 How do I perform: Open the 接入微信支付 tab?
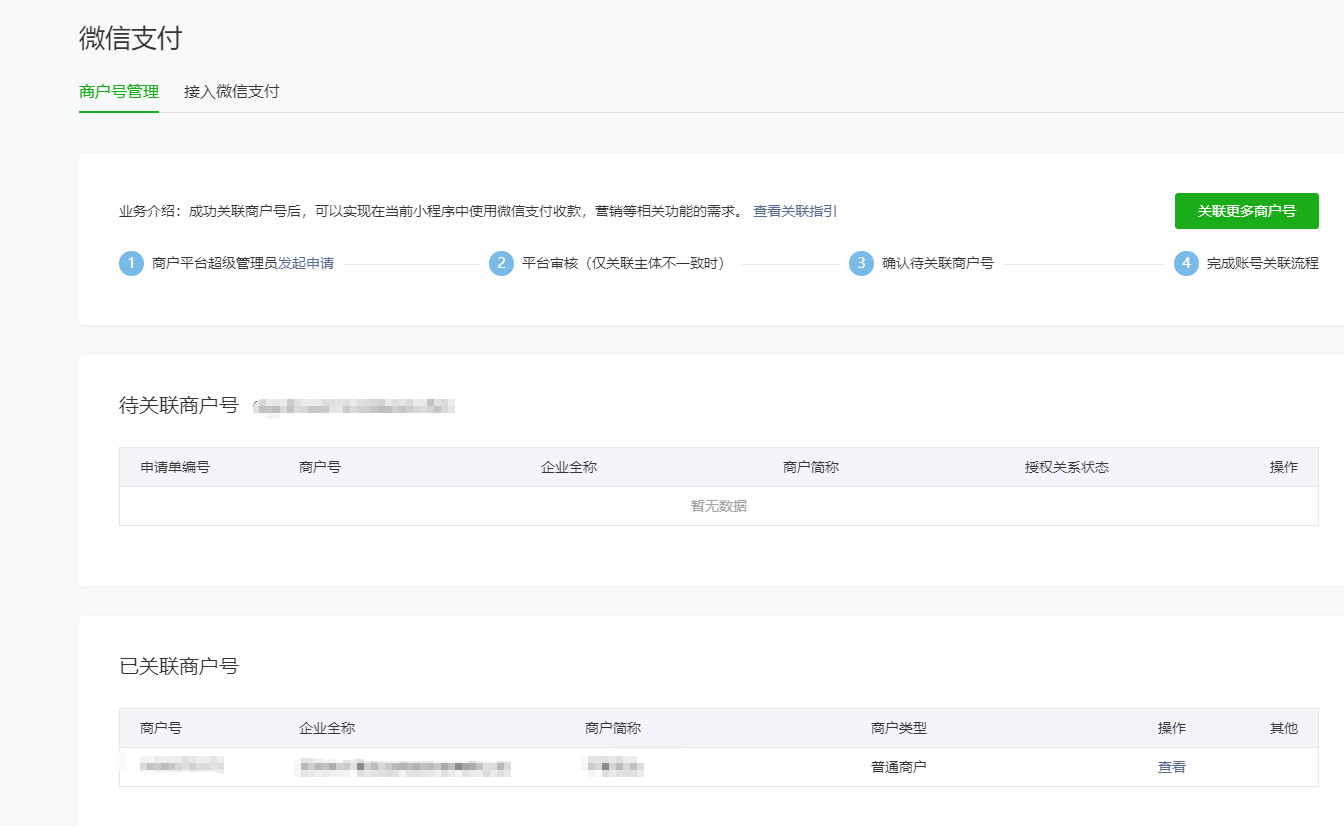click(x=231, y=92)
